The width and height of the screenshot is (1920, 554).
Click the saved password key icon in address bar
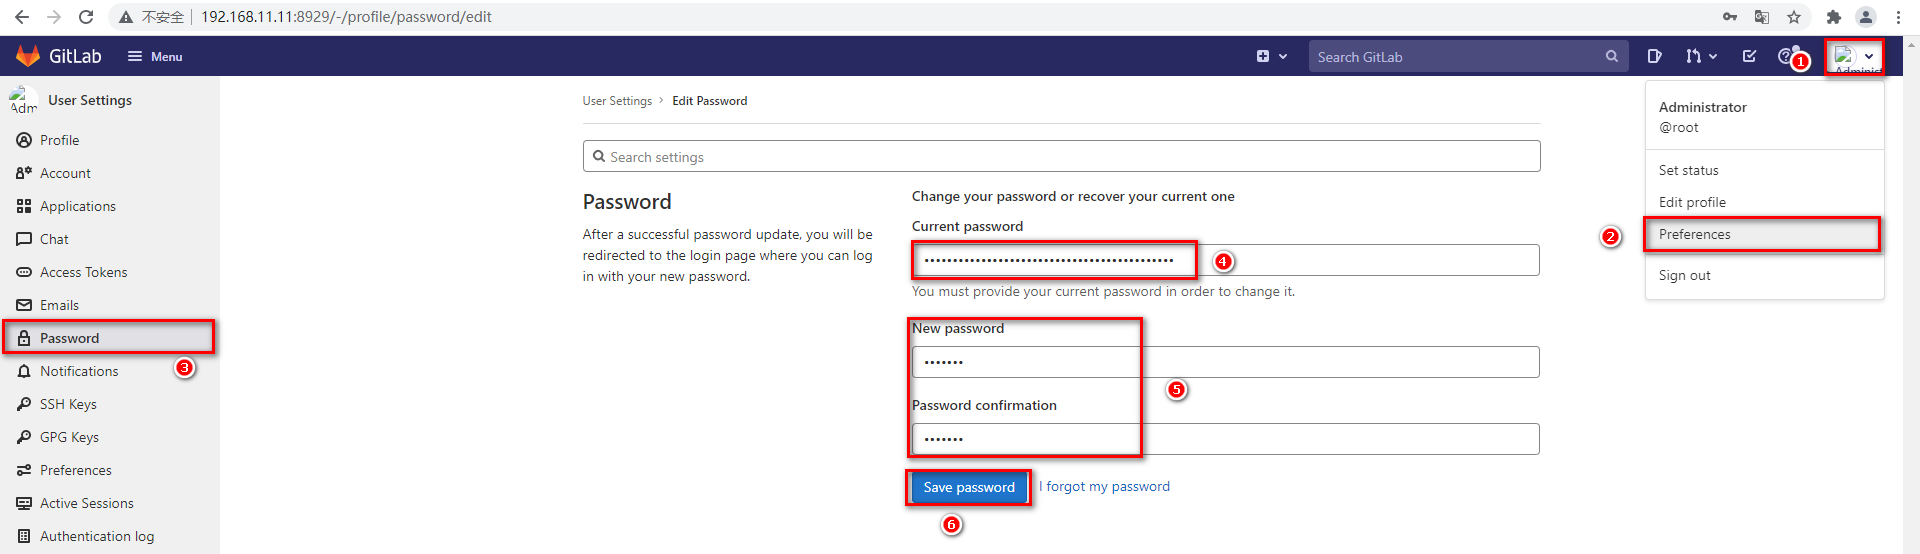[1730, 17]
